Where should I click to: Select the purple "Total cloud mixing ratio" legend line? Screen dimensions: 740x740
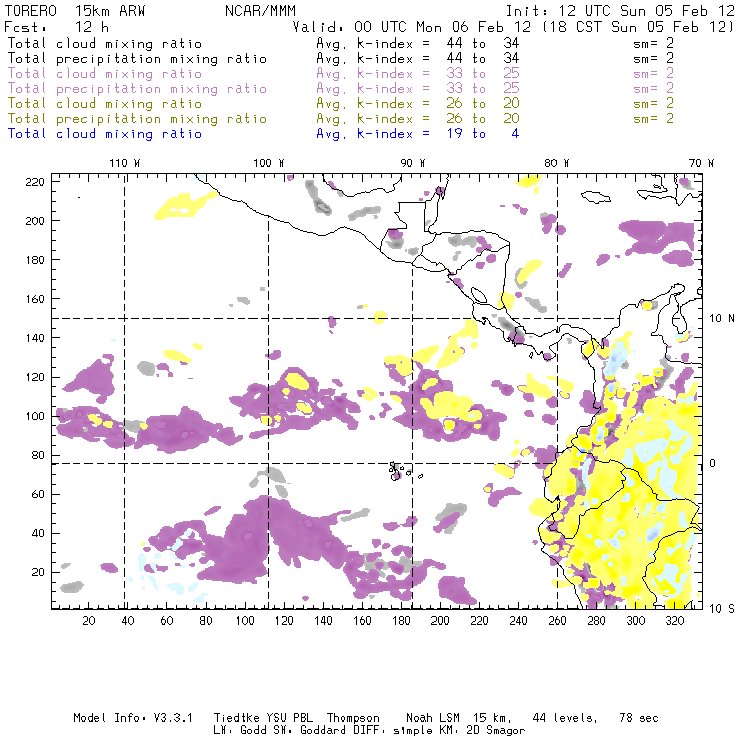(x=105, y=74)
